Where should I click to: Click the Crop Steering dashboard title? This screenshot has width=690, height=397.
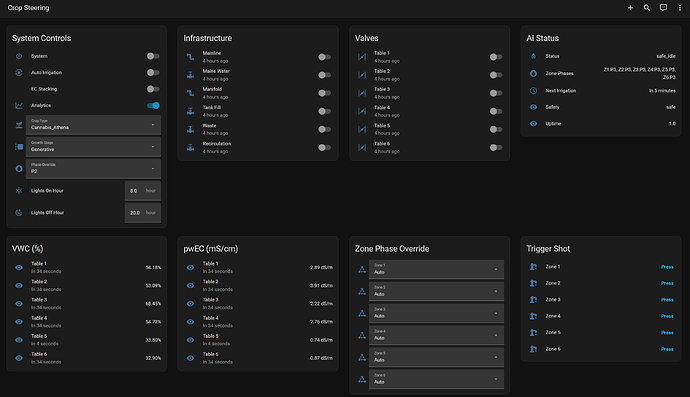click(x=28, y=7)
